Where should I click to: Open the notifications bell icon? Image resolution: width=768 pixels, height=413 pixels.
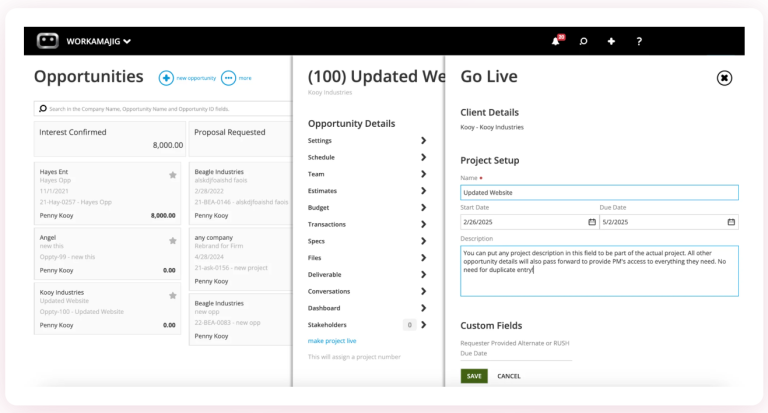coord(556,41)
